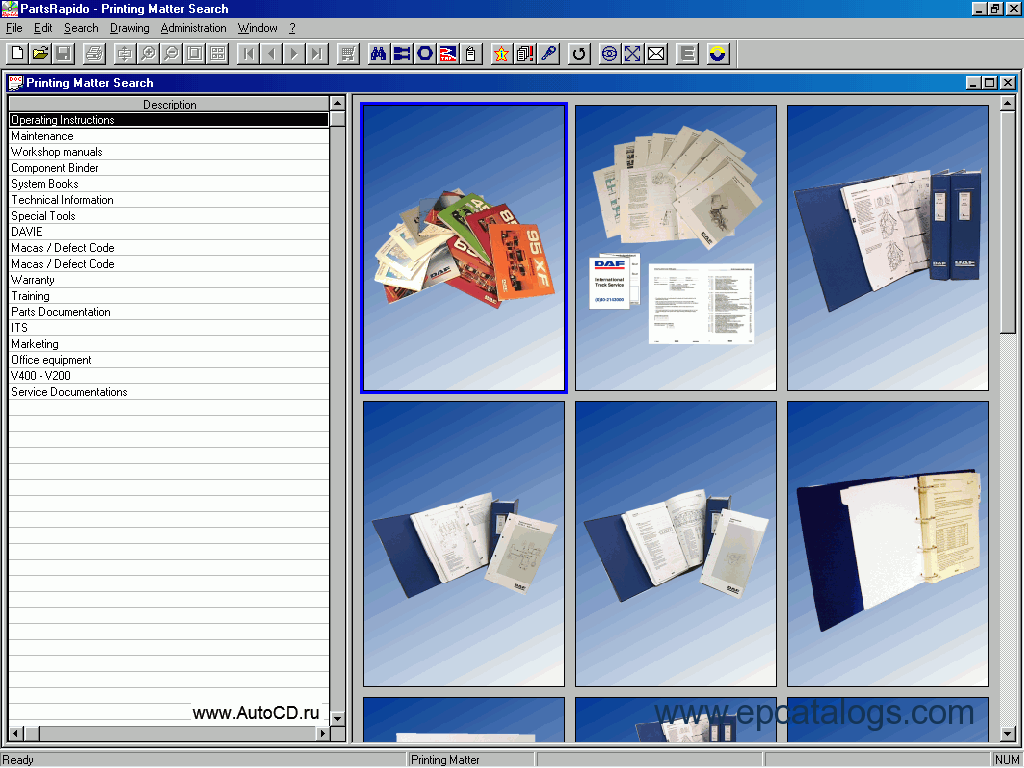The image size is (1024, 768).
Task: Click the blue round target toolbar icon
Action: 609,54
